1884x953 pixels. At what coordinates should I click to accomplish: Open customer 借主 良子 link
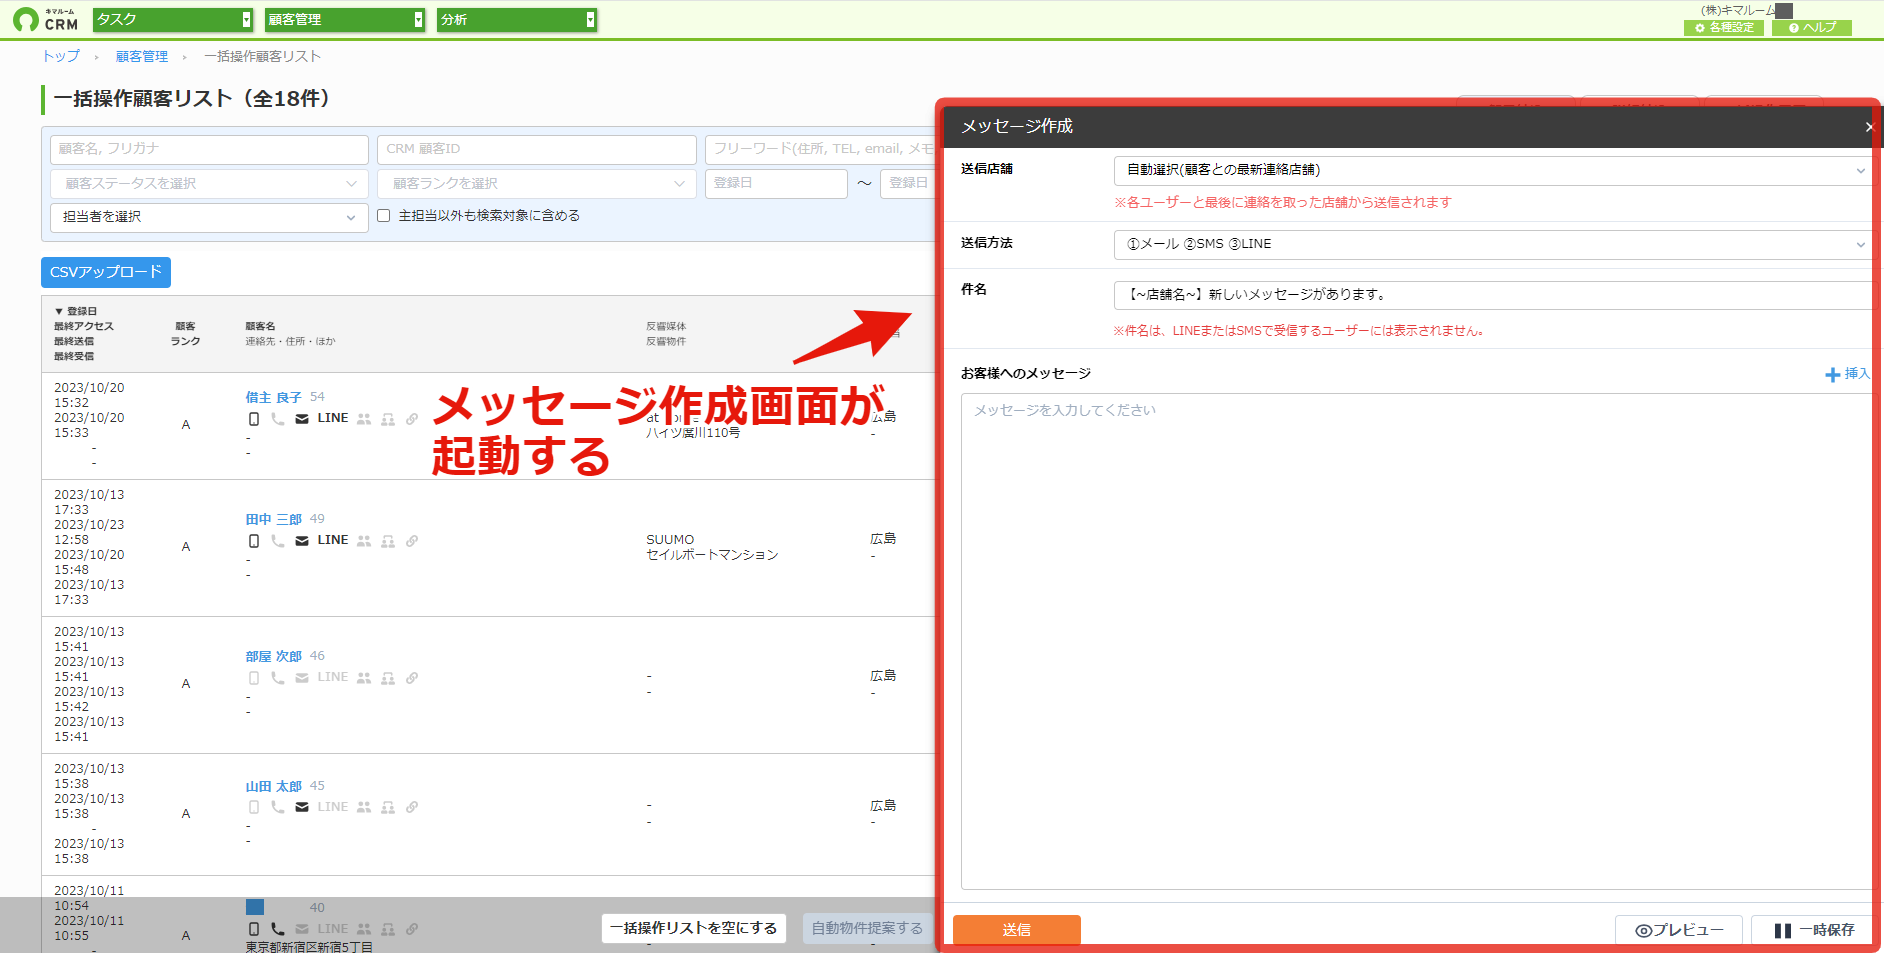pos(274,398)
